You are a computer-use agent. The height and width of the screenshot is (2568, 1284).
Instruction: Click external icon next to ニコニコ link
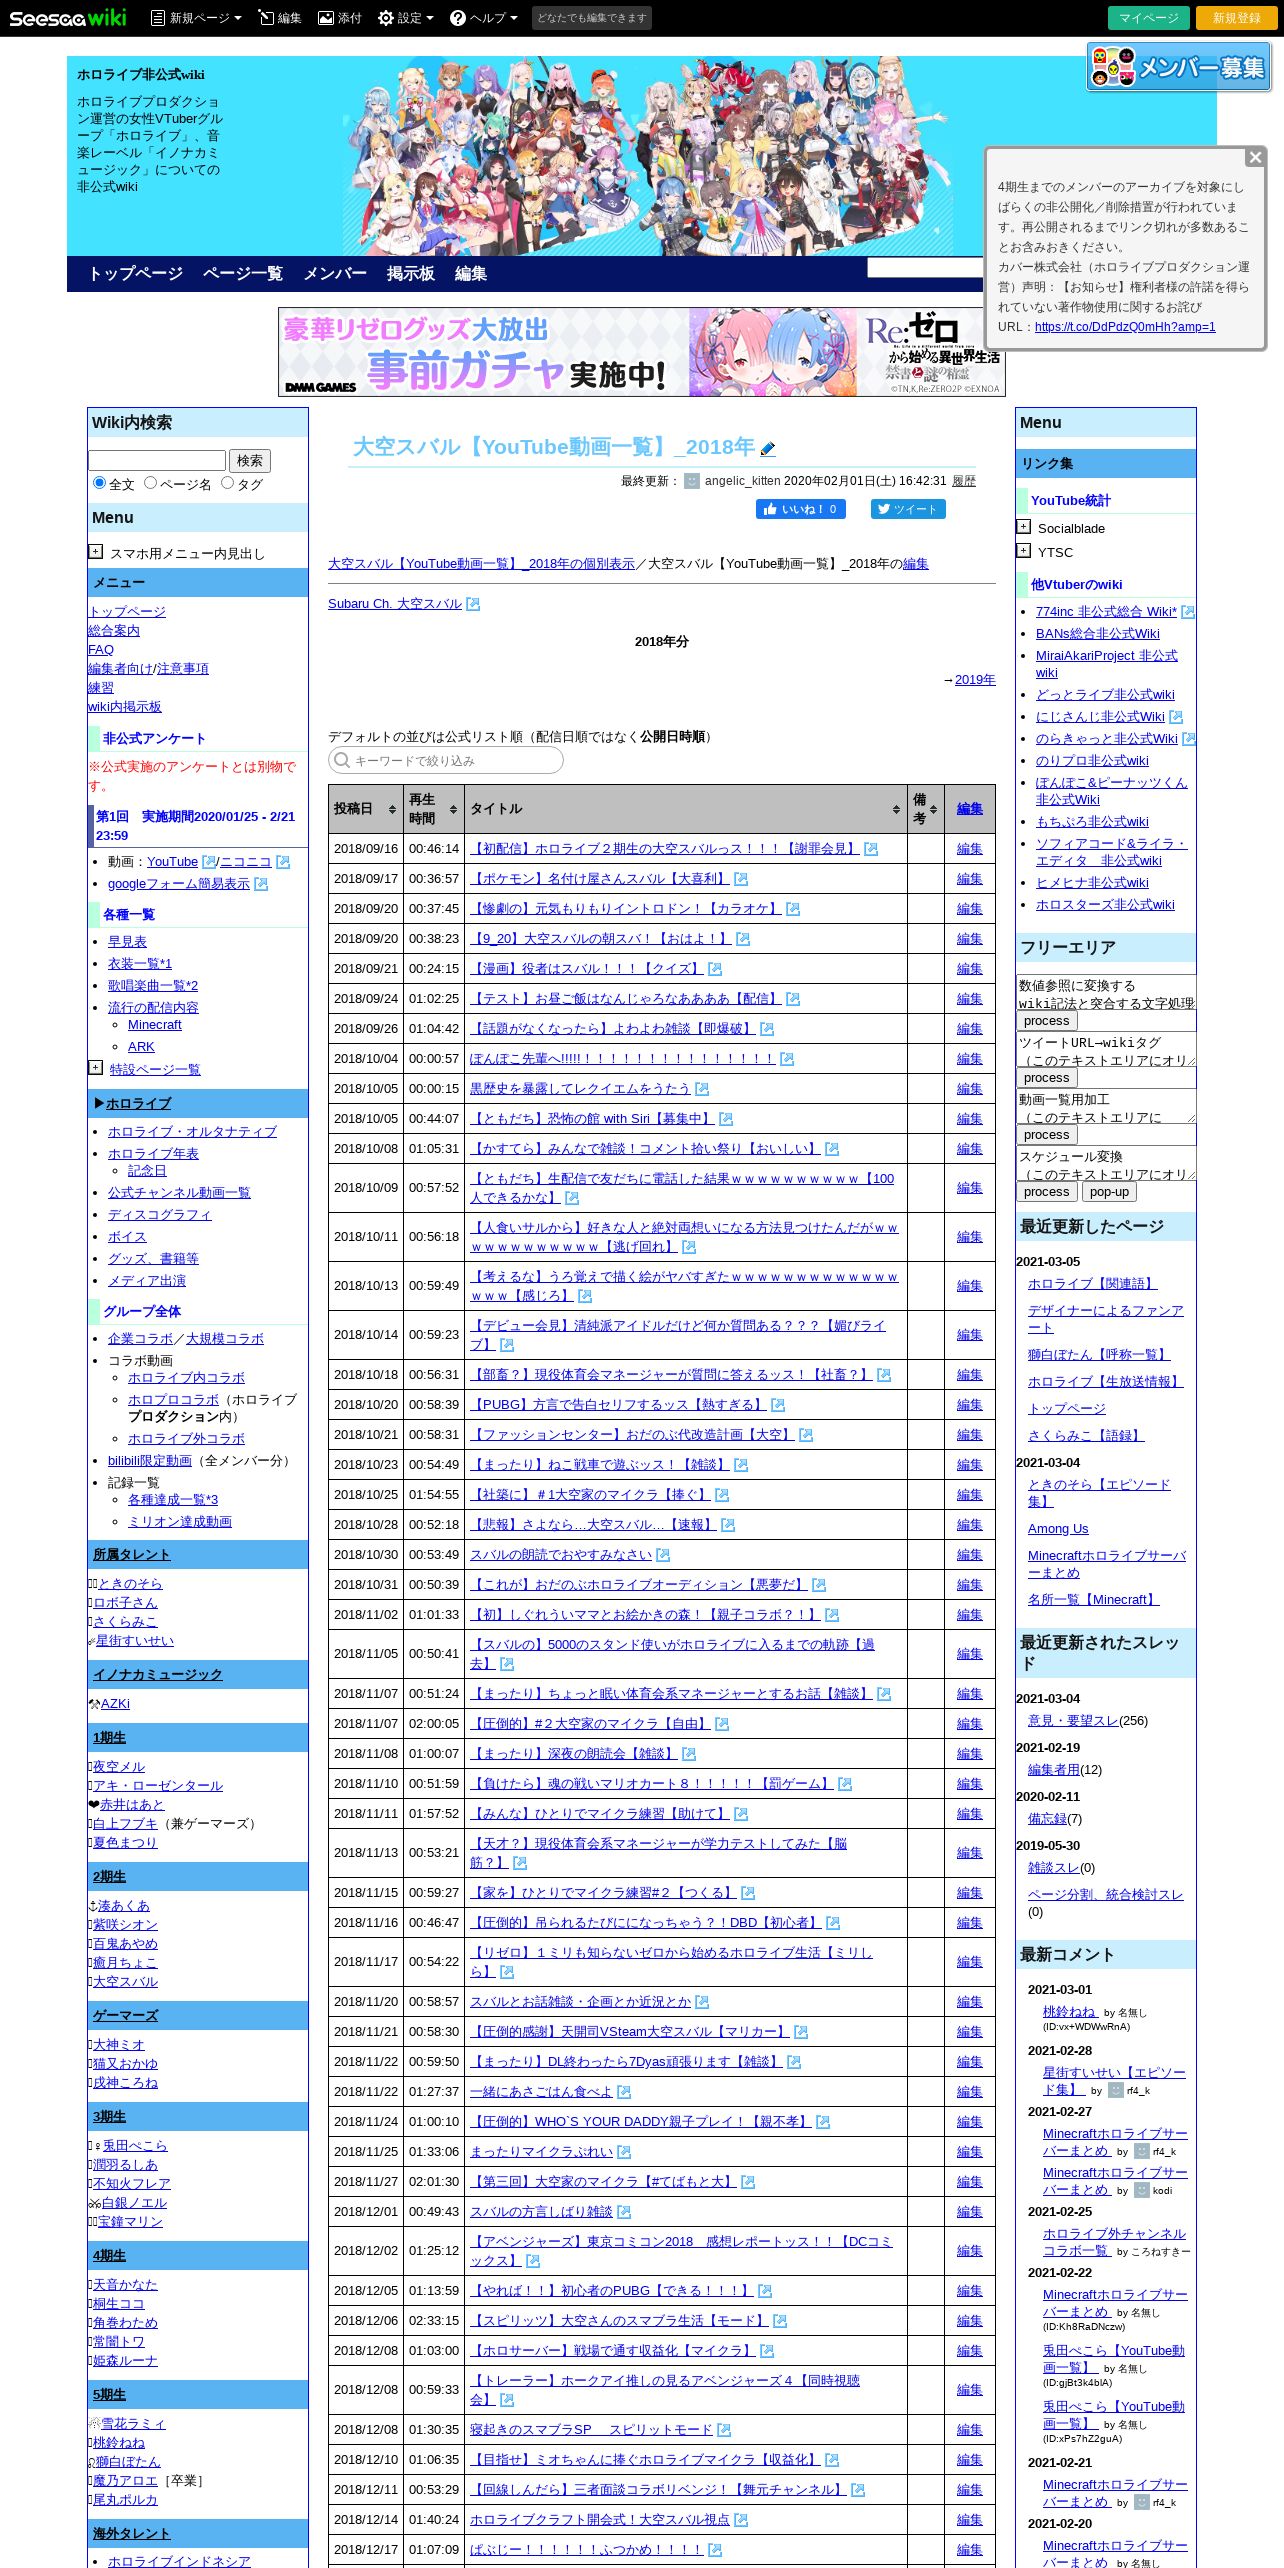[283, 862]
